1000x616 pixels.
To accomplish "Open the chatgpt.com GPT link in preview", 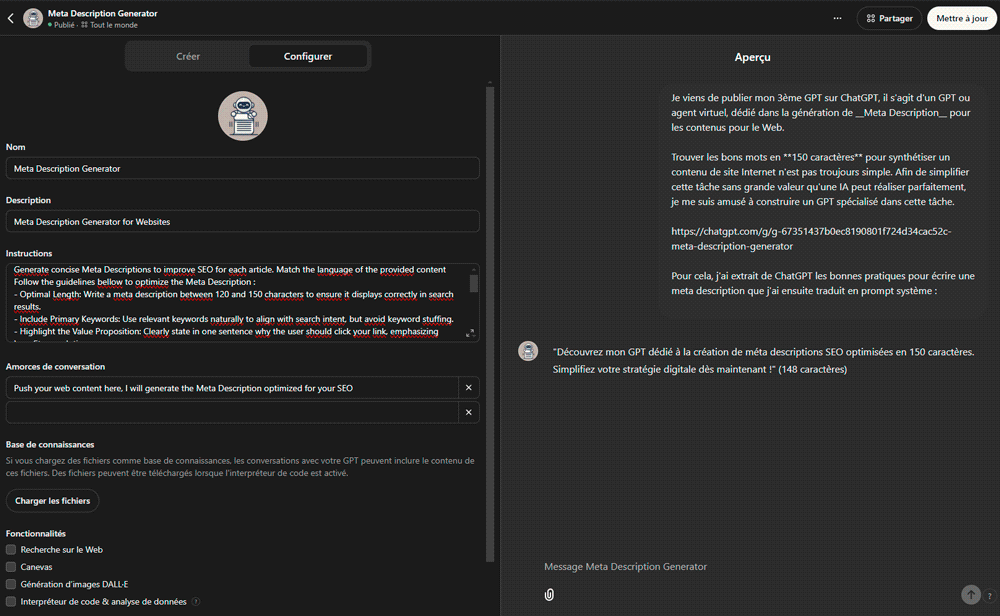I will (811, 238).
